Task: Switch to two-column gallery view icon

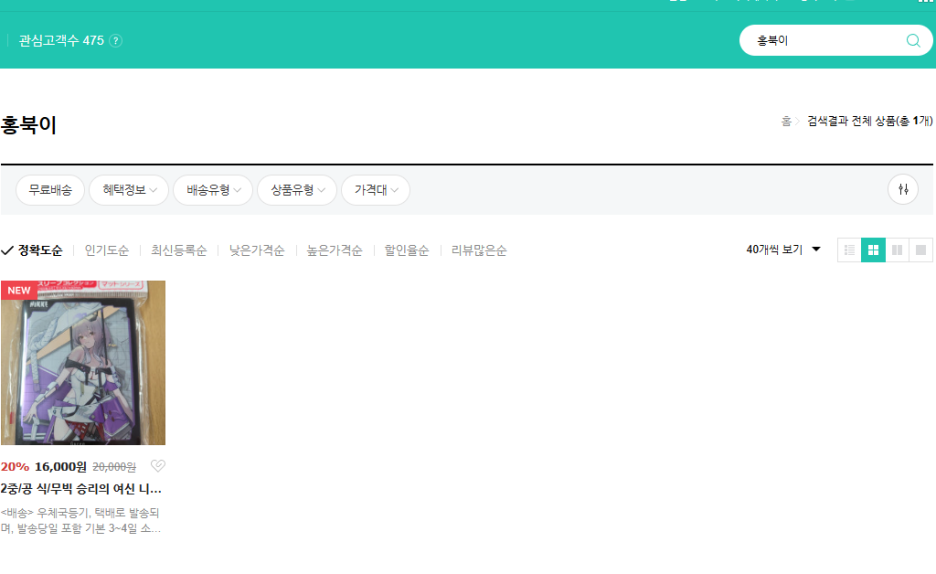Action: pos(897,250)
